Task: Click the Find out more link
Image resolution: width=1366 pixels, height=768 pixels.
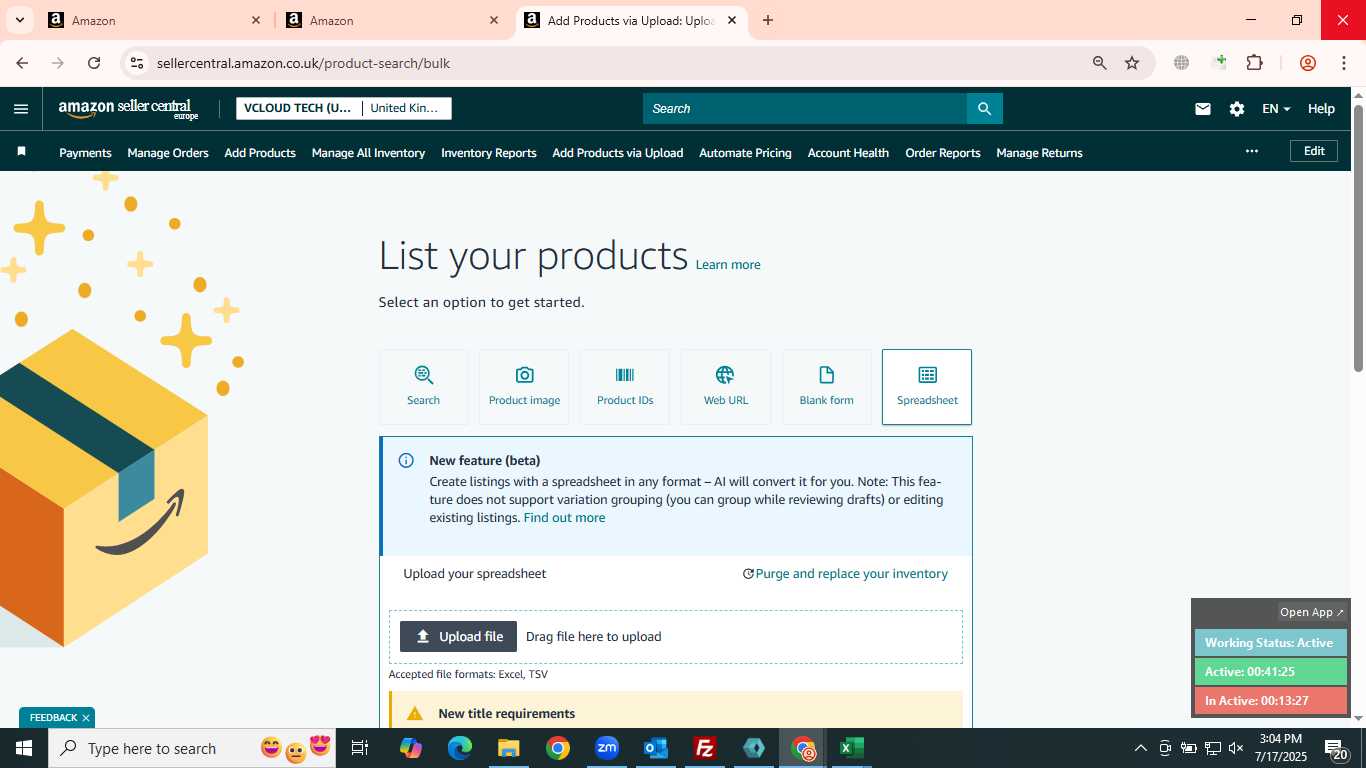Action: click(x=564, y=518)
